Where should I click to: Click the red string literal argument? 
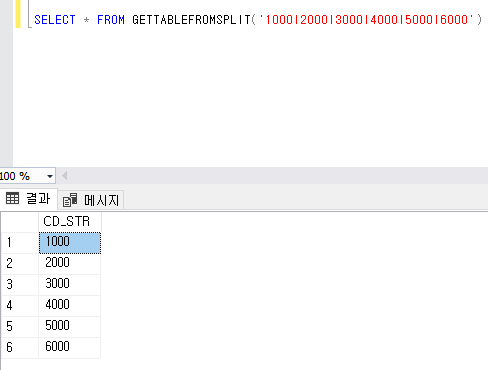(x=367, y=20)
